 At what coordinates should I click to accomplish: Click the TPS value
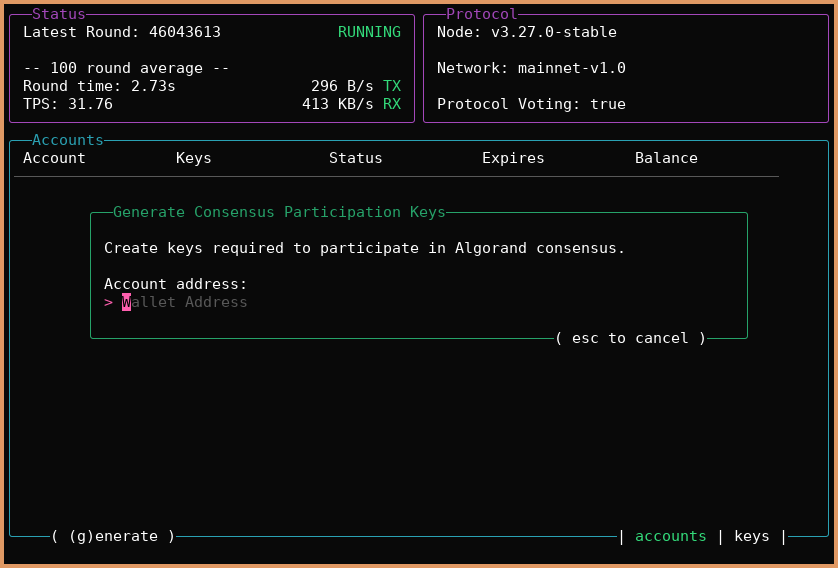click(90, 104)
